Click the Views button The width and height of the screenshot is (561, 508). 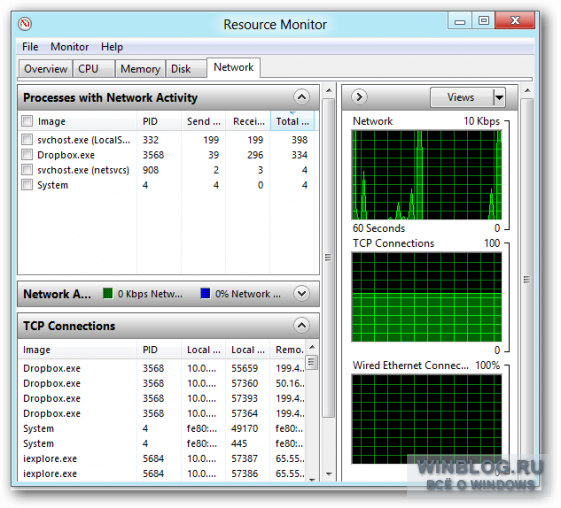(x=461, y=97)
